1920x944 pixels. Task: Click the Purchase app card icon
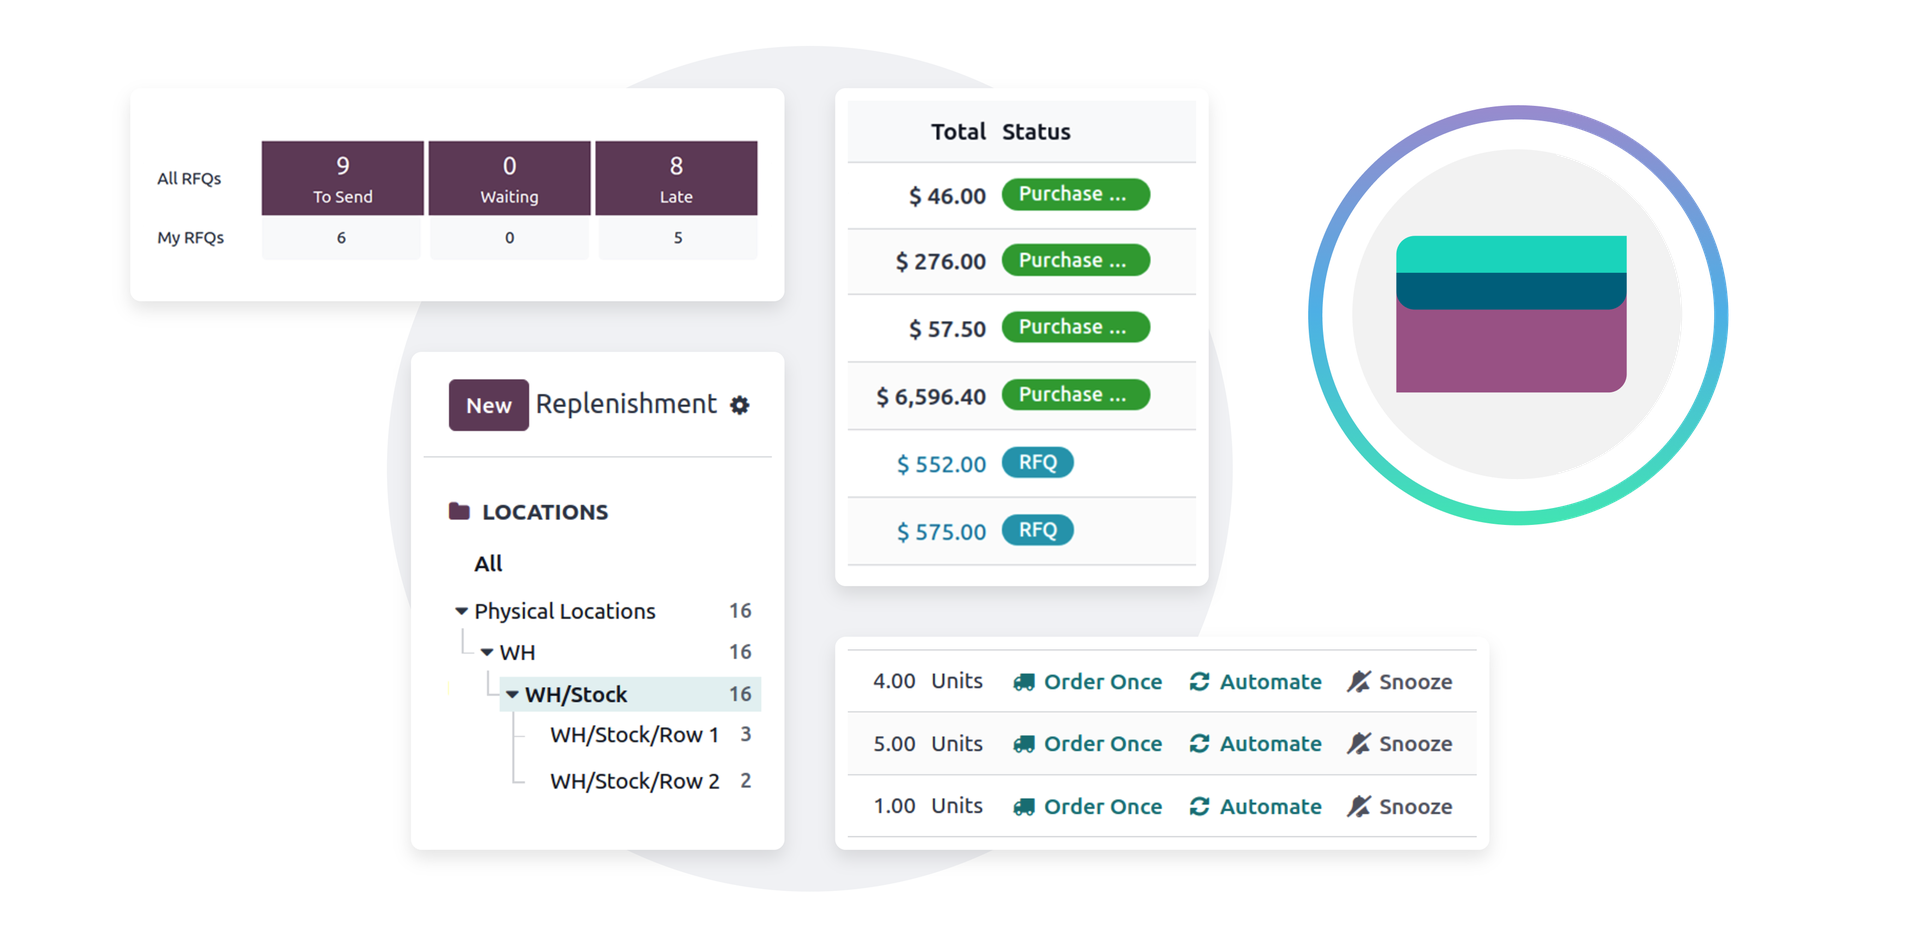(x=1510, y=314)
